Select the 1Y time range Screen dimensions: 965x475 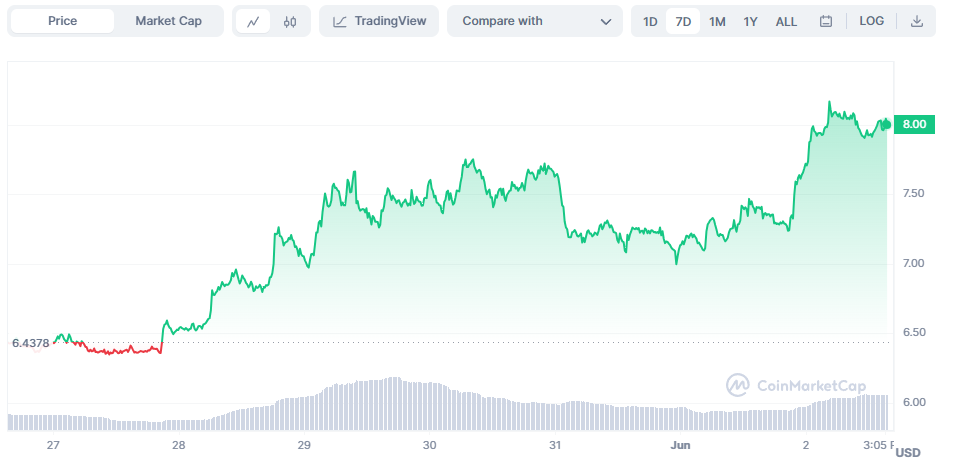pos(750,21)
